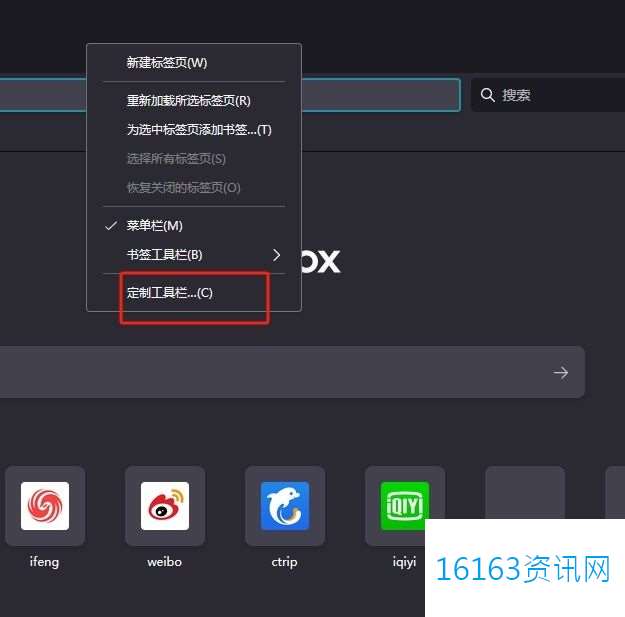Click the magnifier icon in search box
Viewport: 625px width, 617px height.
(487, 95)
